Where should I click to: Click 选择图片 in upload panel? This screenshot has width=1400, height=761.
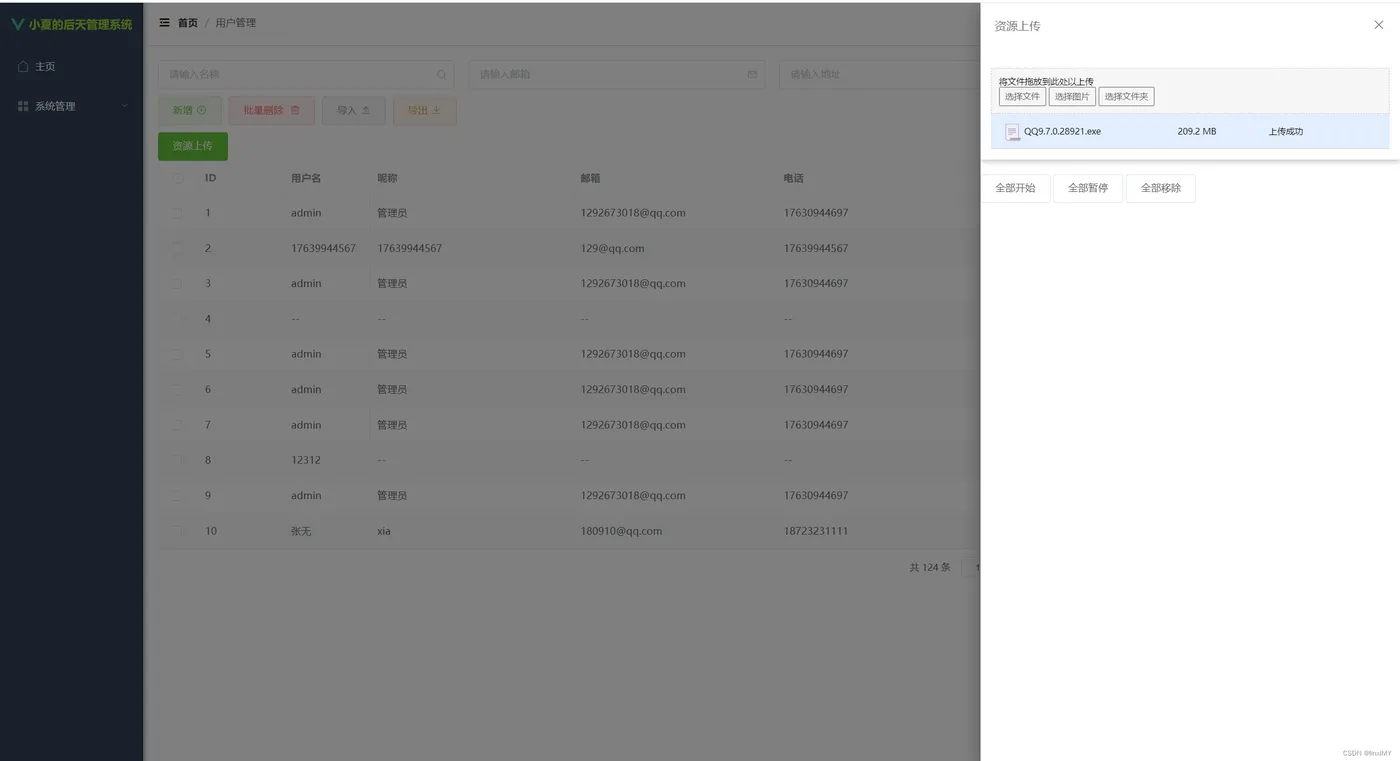(1072, 97)
